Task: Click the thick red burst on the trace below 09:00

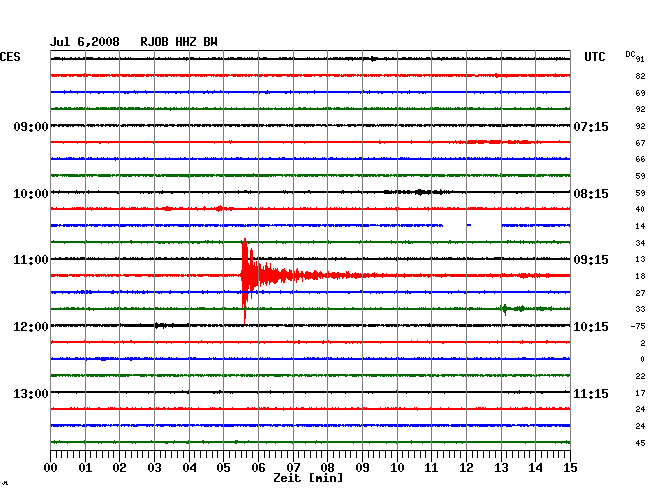Action: 499,142
